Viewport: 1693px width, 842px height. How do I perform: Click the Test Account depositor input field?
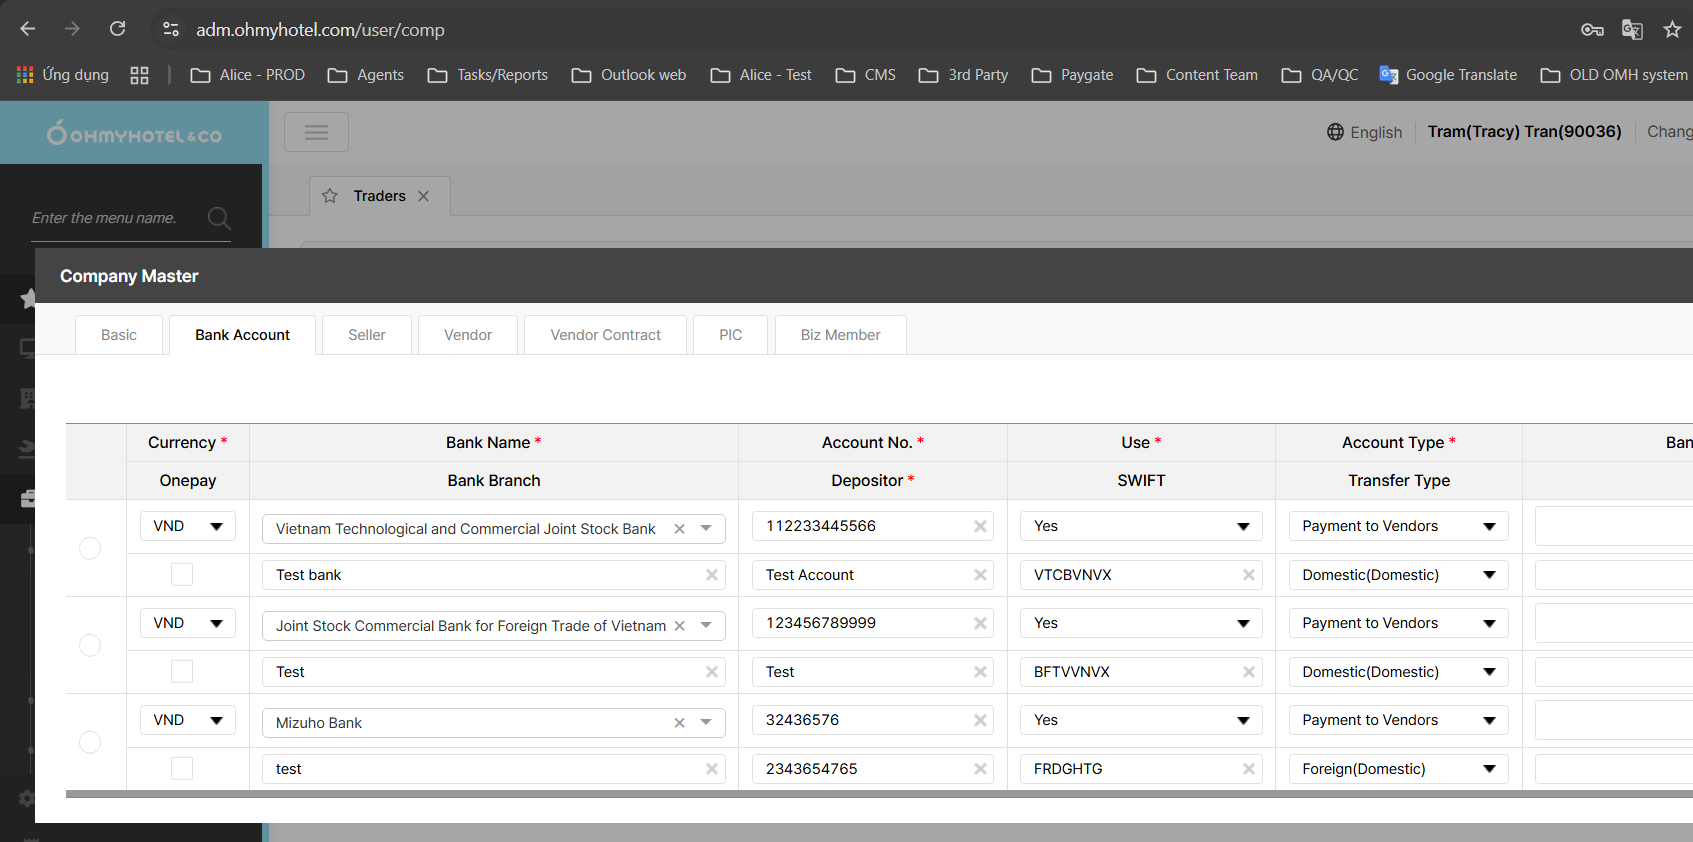click(x=862, y=575)
